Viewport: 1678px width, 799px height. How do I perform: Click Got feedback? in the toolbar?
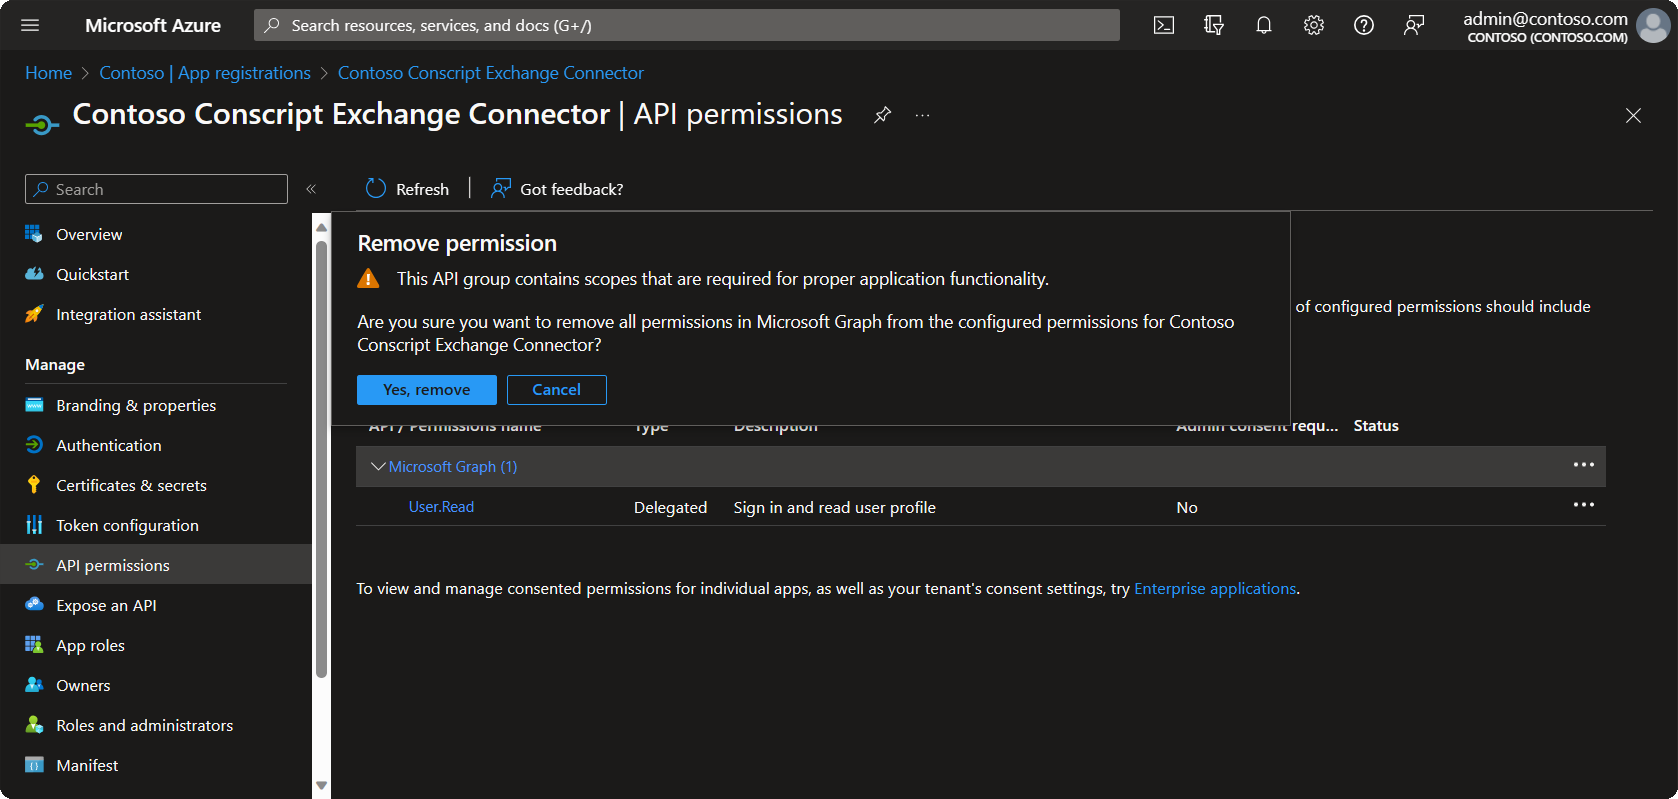tap(557, 189)
